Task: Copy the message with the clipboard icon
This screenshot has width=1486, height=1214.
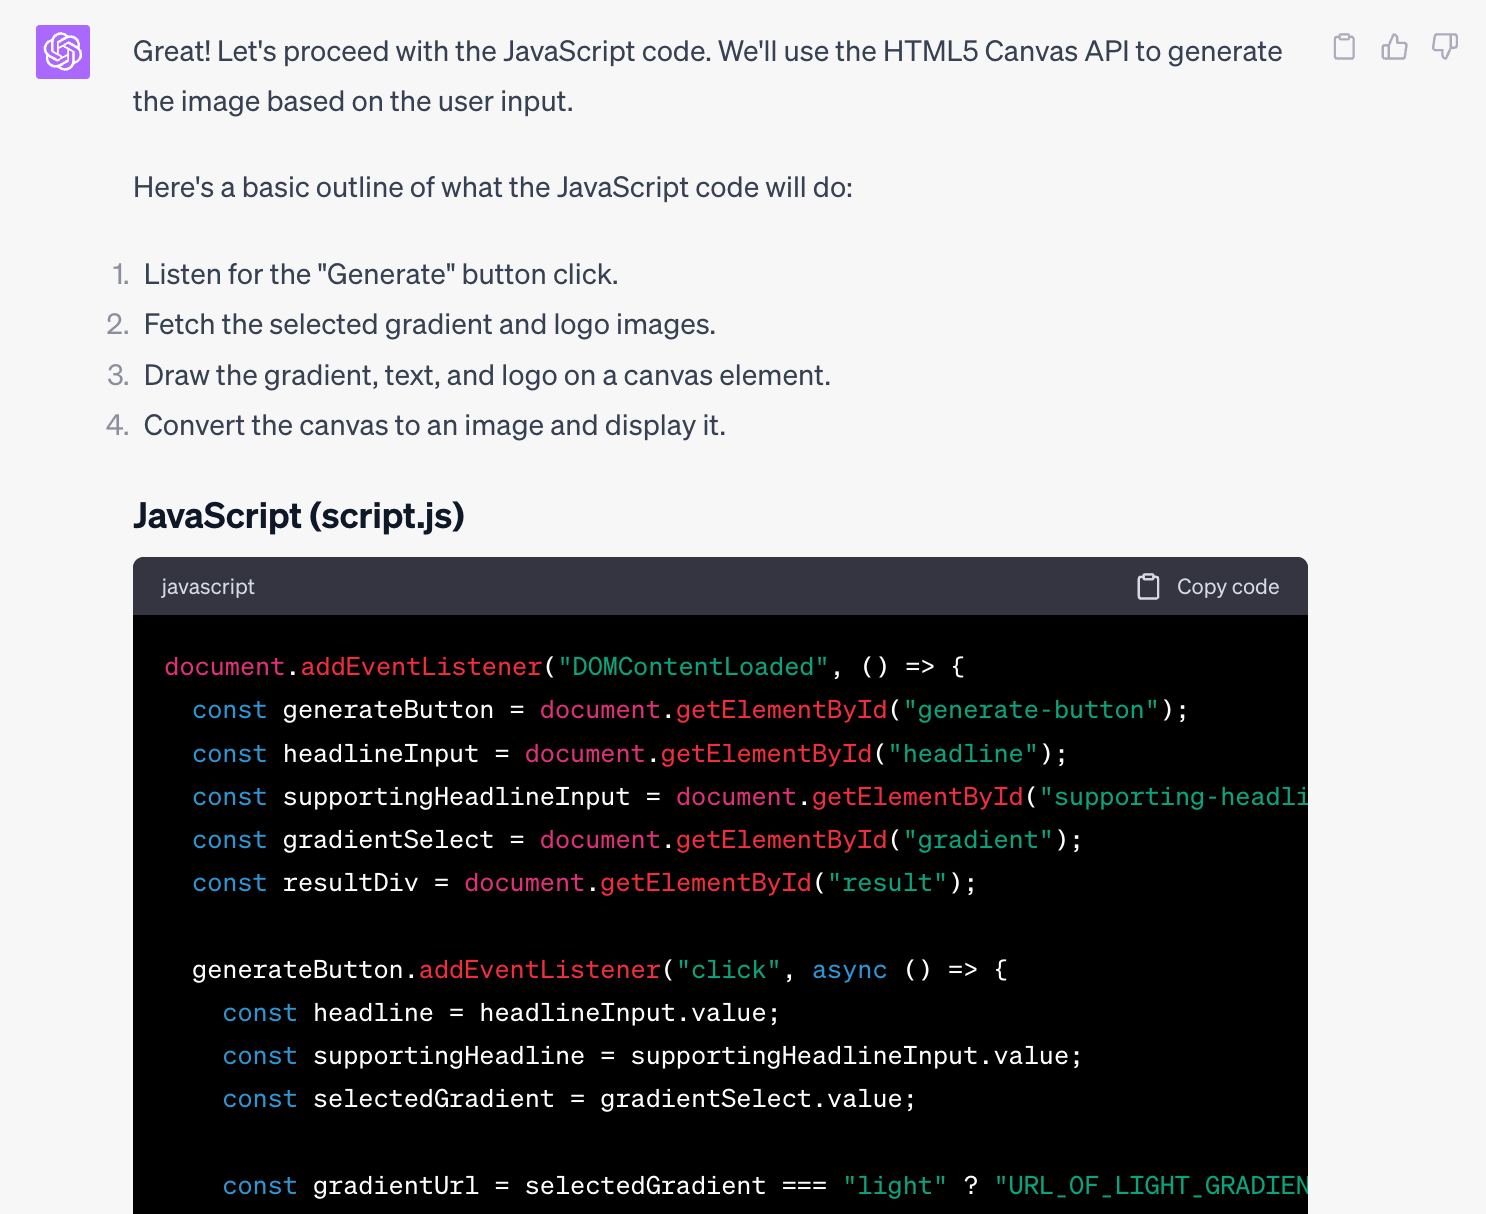Action: tap(1344, 47)
